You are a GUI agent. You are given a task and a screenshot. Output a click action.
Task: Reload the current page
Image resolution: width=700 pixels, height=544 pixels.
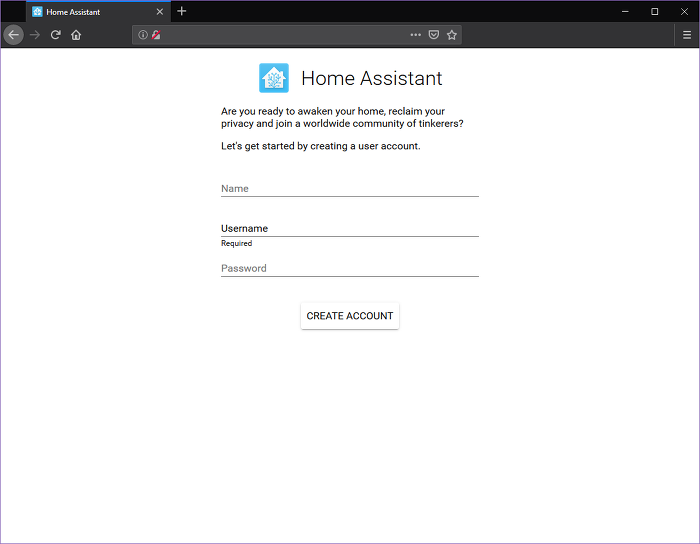pos(55,35)
